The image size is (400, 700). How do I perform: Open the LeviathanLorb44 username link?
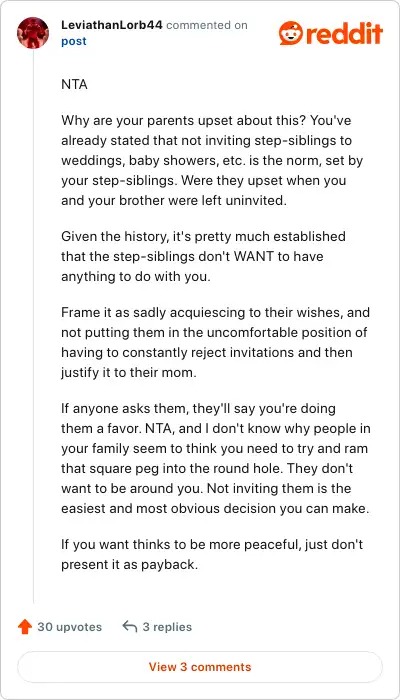[x=112, y=25]
